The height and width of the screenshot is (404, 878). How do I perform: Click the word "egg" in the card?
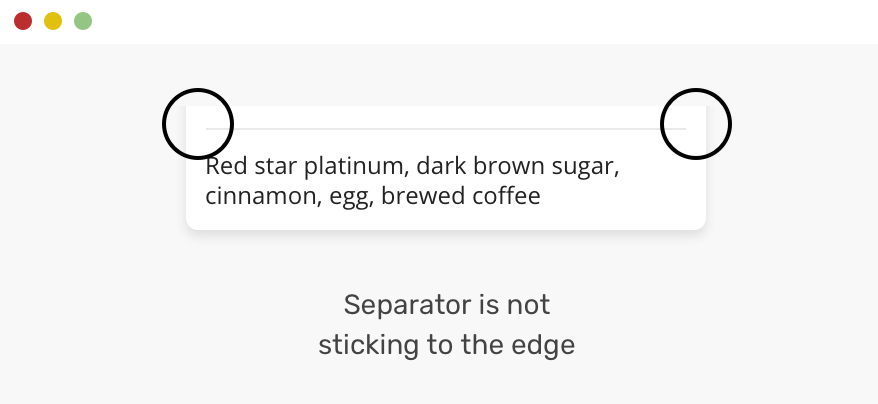(x=350, y=198)
